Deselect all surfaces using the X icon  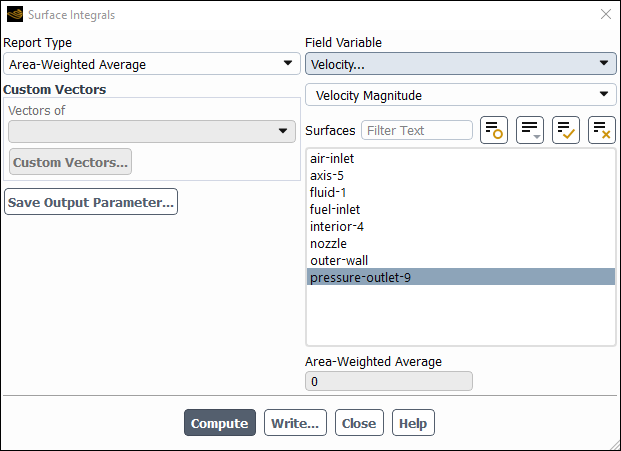pyautogui.click(x=602, y=130)
